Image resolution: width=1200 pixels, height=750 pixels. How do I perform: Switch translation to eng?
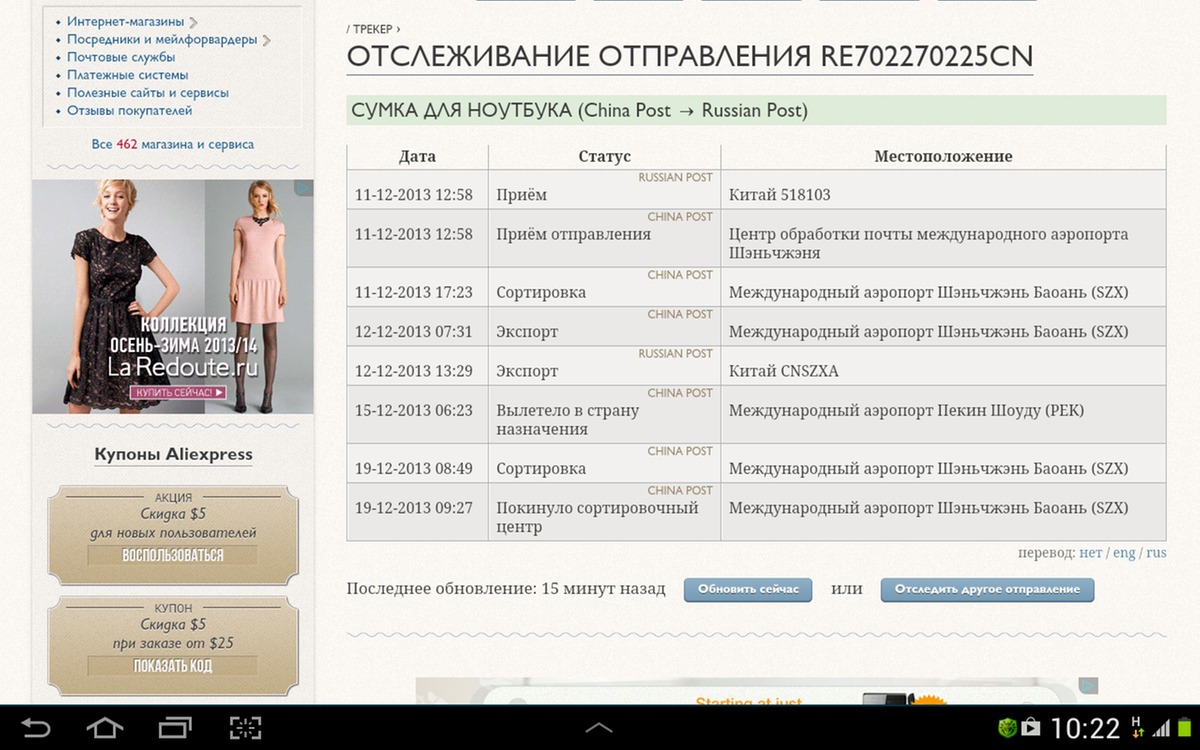click(1124, 553)
